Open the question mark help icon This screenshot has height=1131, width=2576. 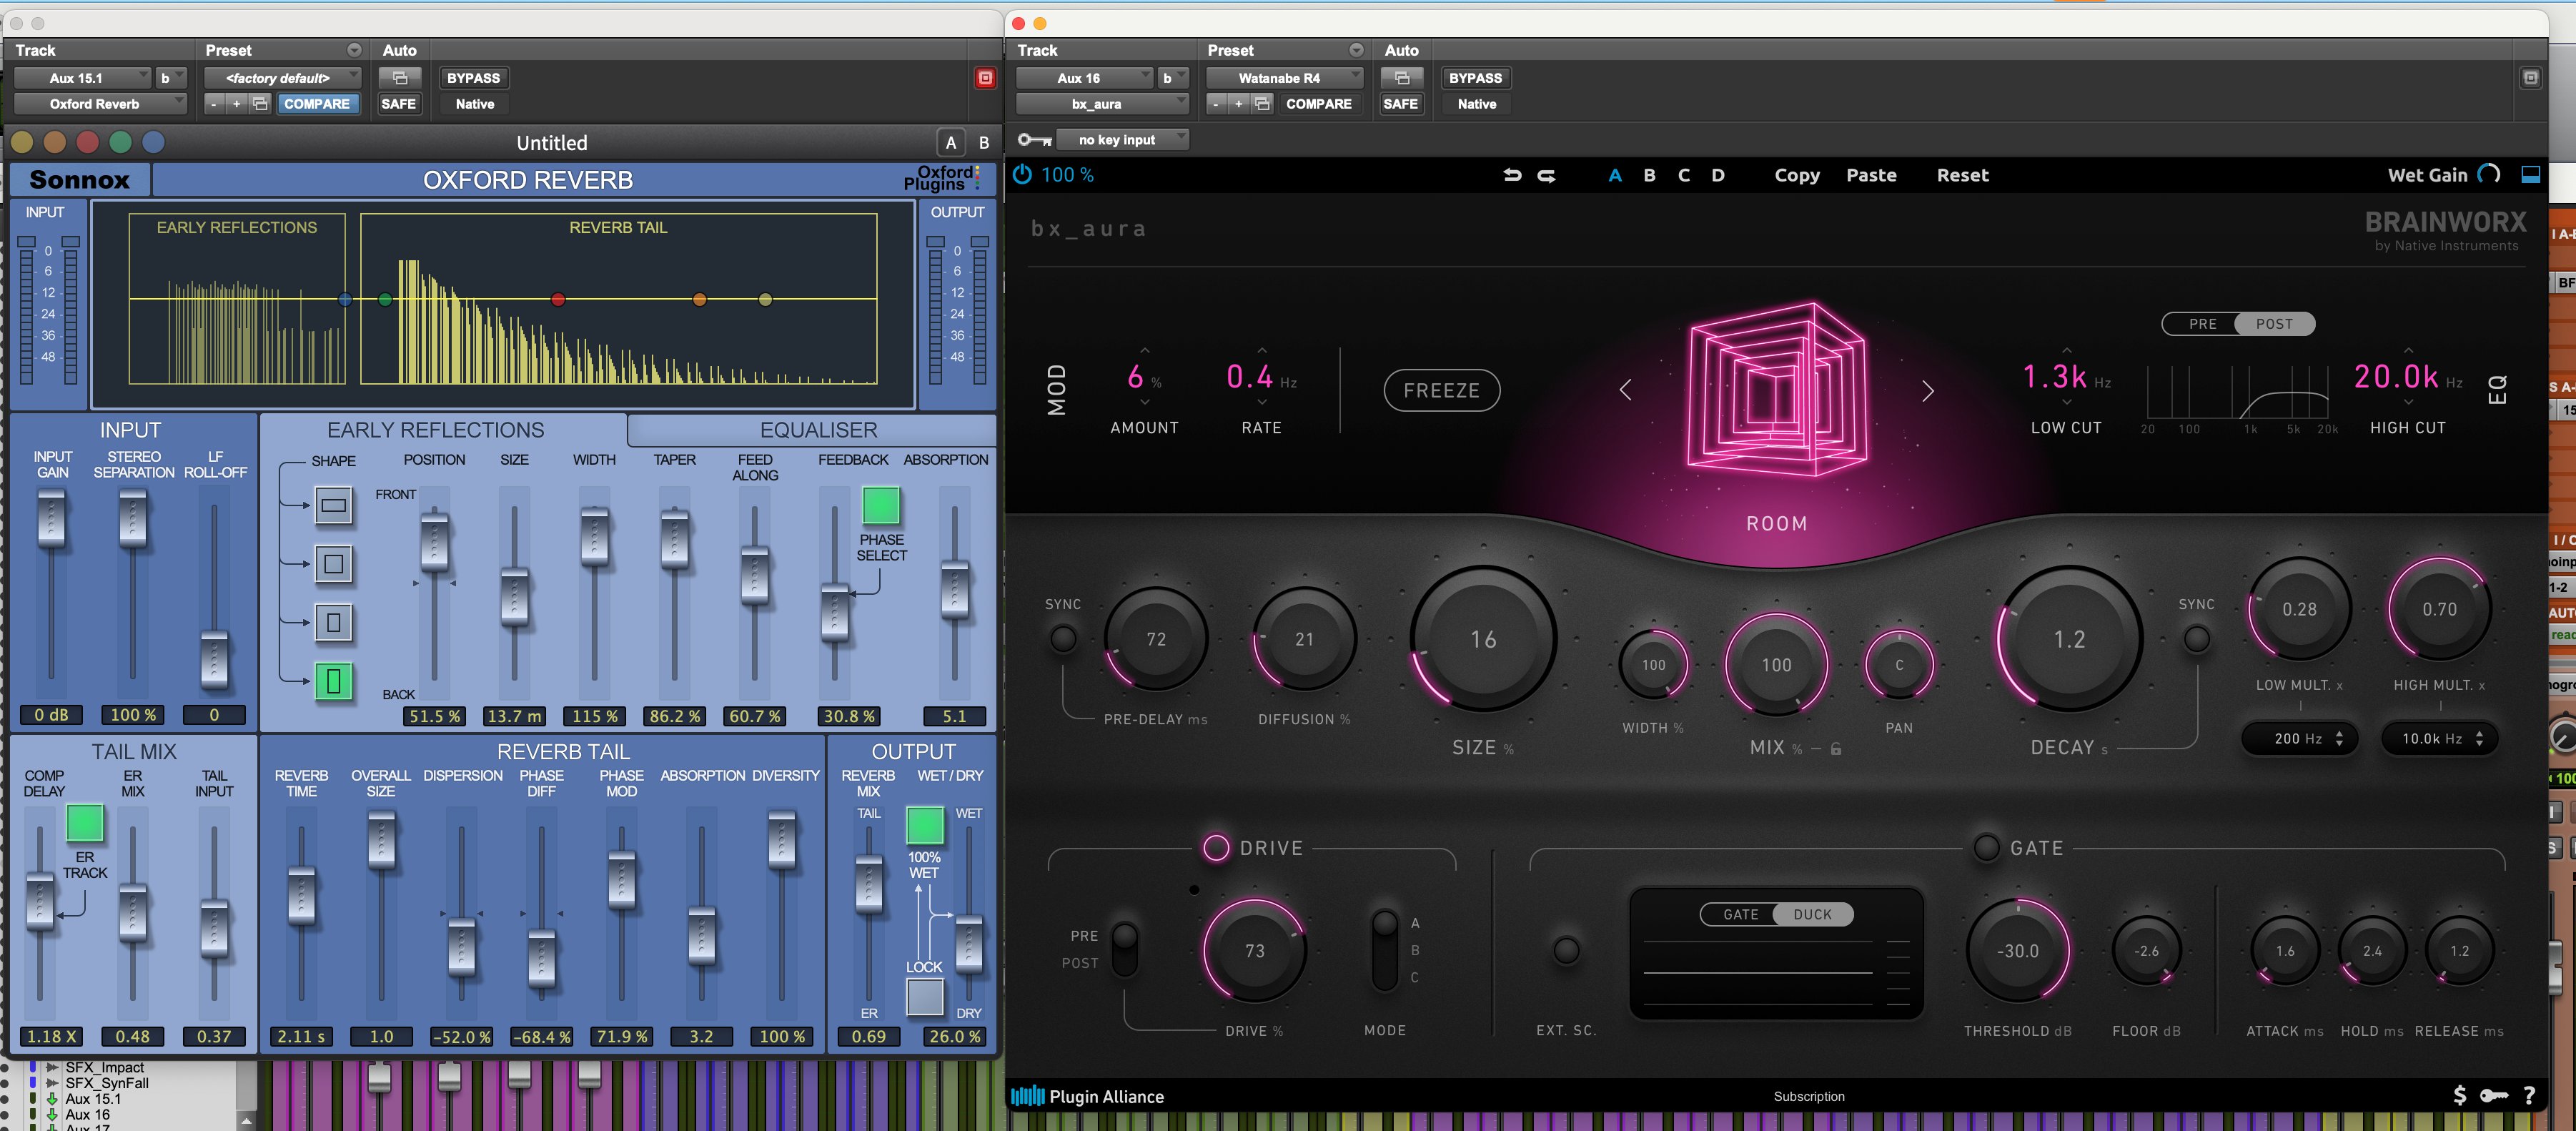pyautogui.click(x=2529, y=1095)
